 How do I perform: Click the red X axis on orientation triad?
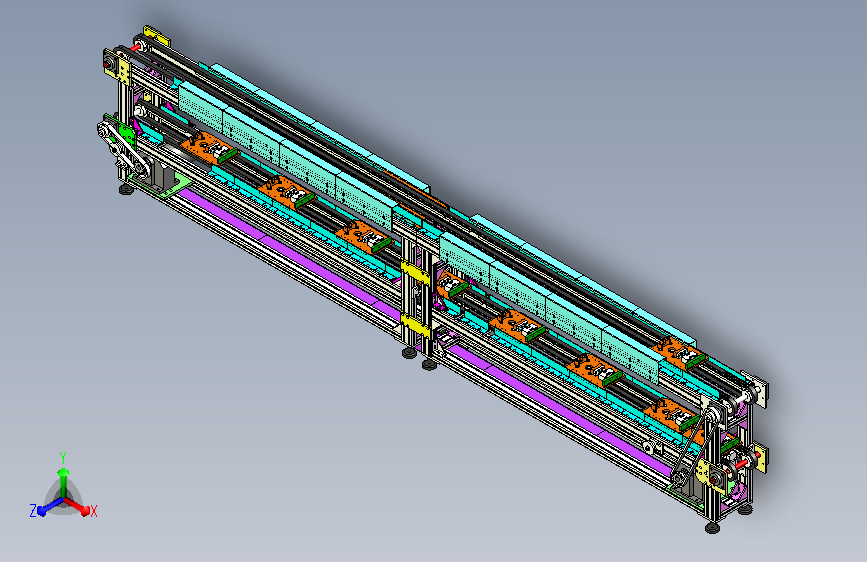(x=77, y=506)
